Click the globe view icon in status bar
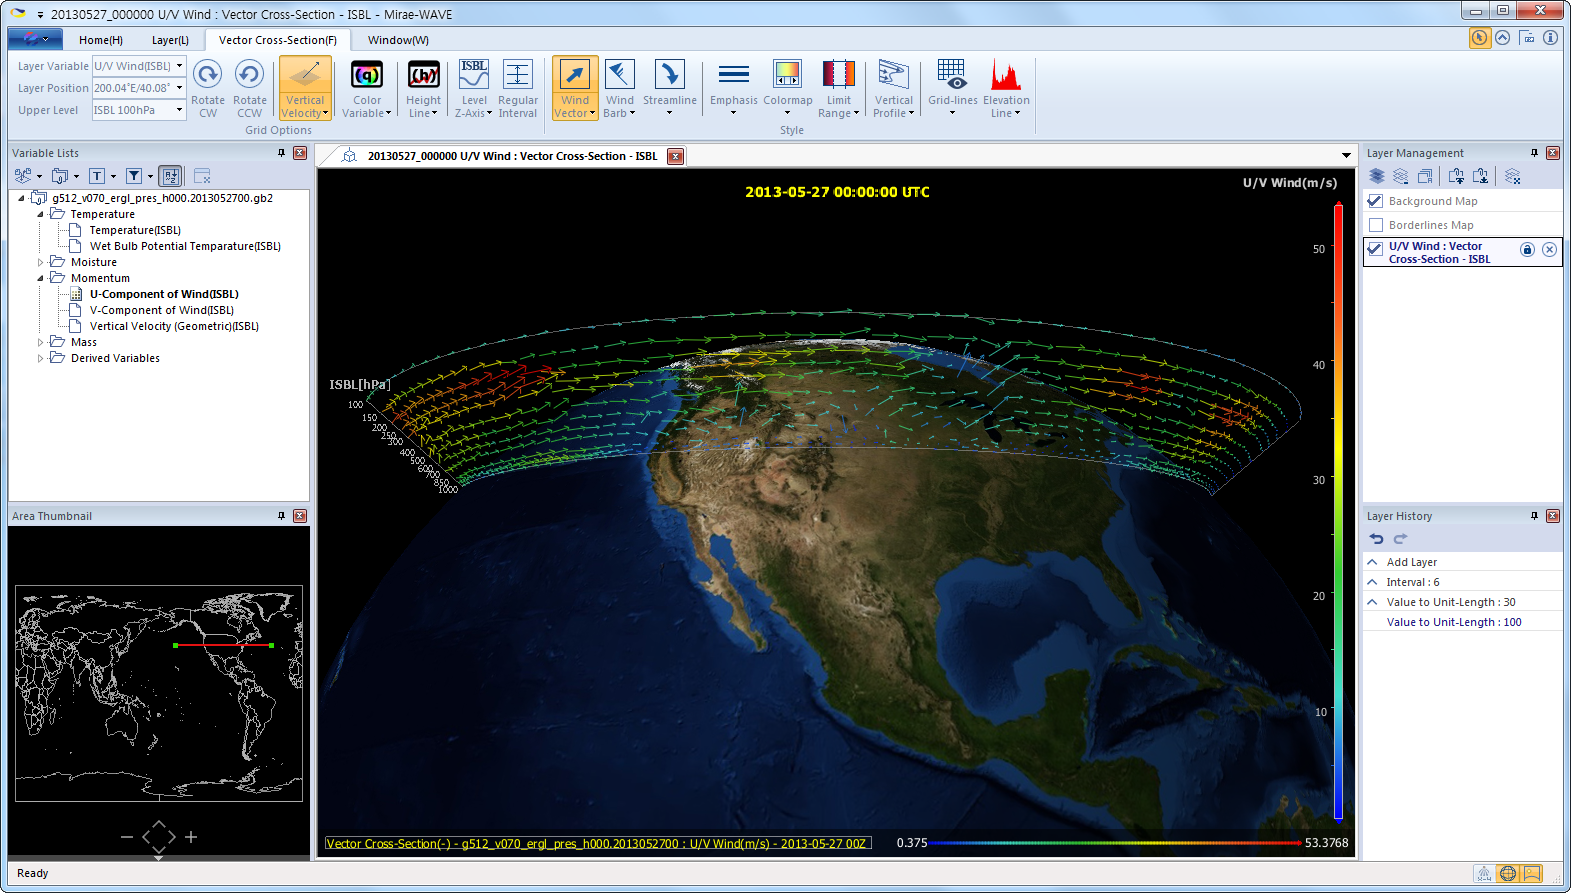This screenshot has height=893, width=1571. click(x=1508, y=873)
